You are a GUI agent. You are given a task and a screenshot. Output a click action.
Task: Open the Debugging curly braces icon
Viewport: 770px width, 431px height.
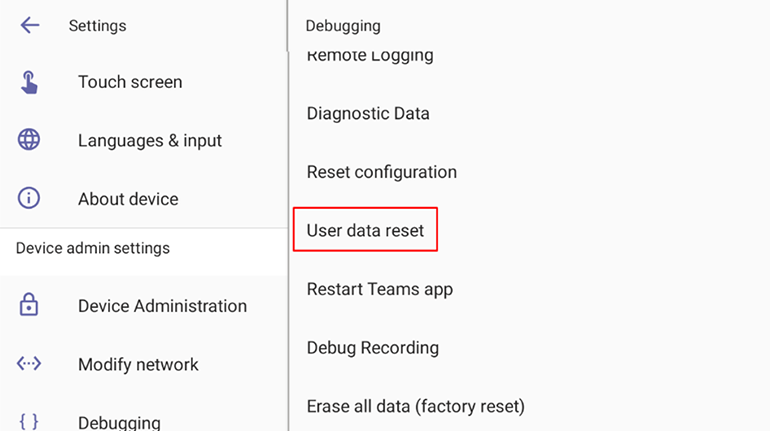point(29,422)
